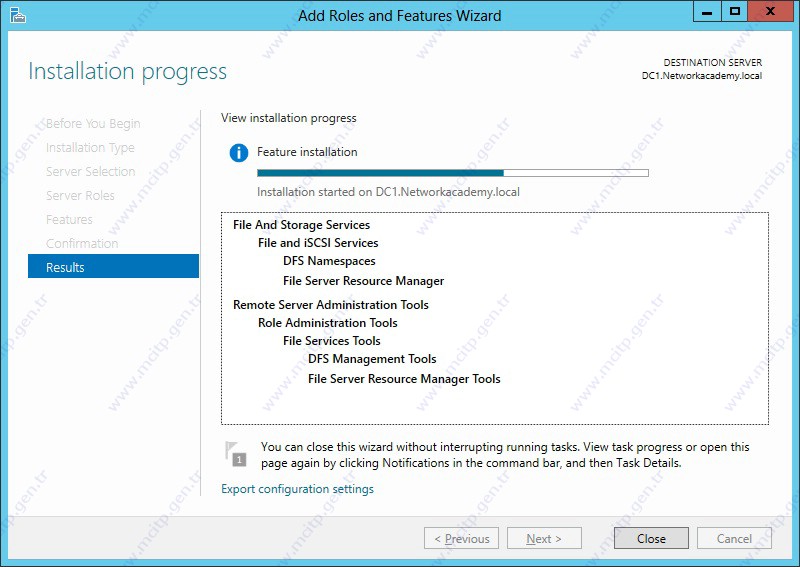The width and height of the screenshot is (800, 567).
Task: Click the blue information icon beside Feature installation
Action: [239, 153]
